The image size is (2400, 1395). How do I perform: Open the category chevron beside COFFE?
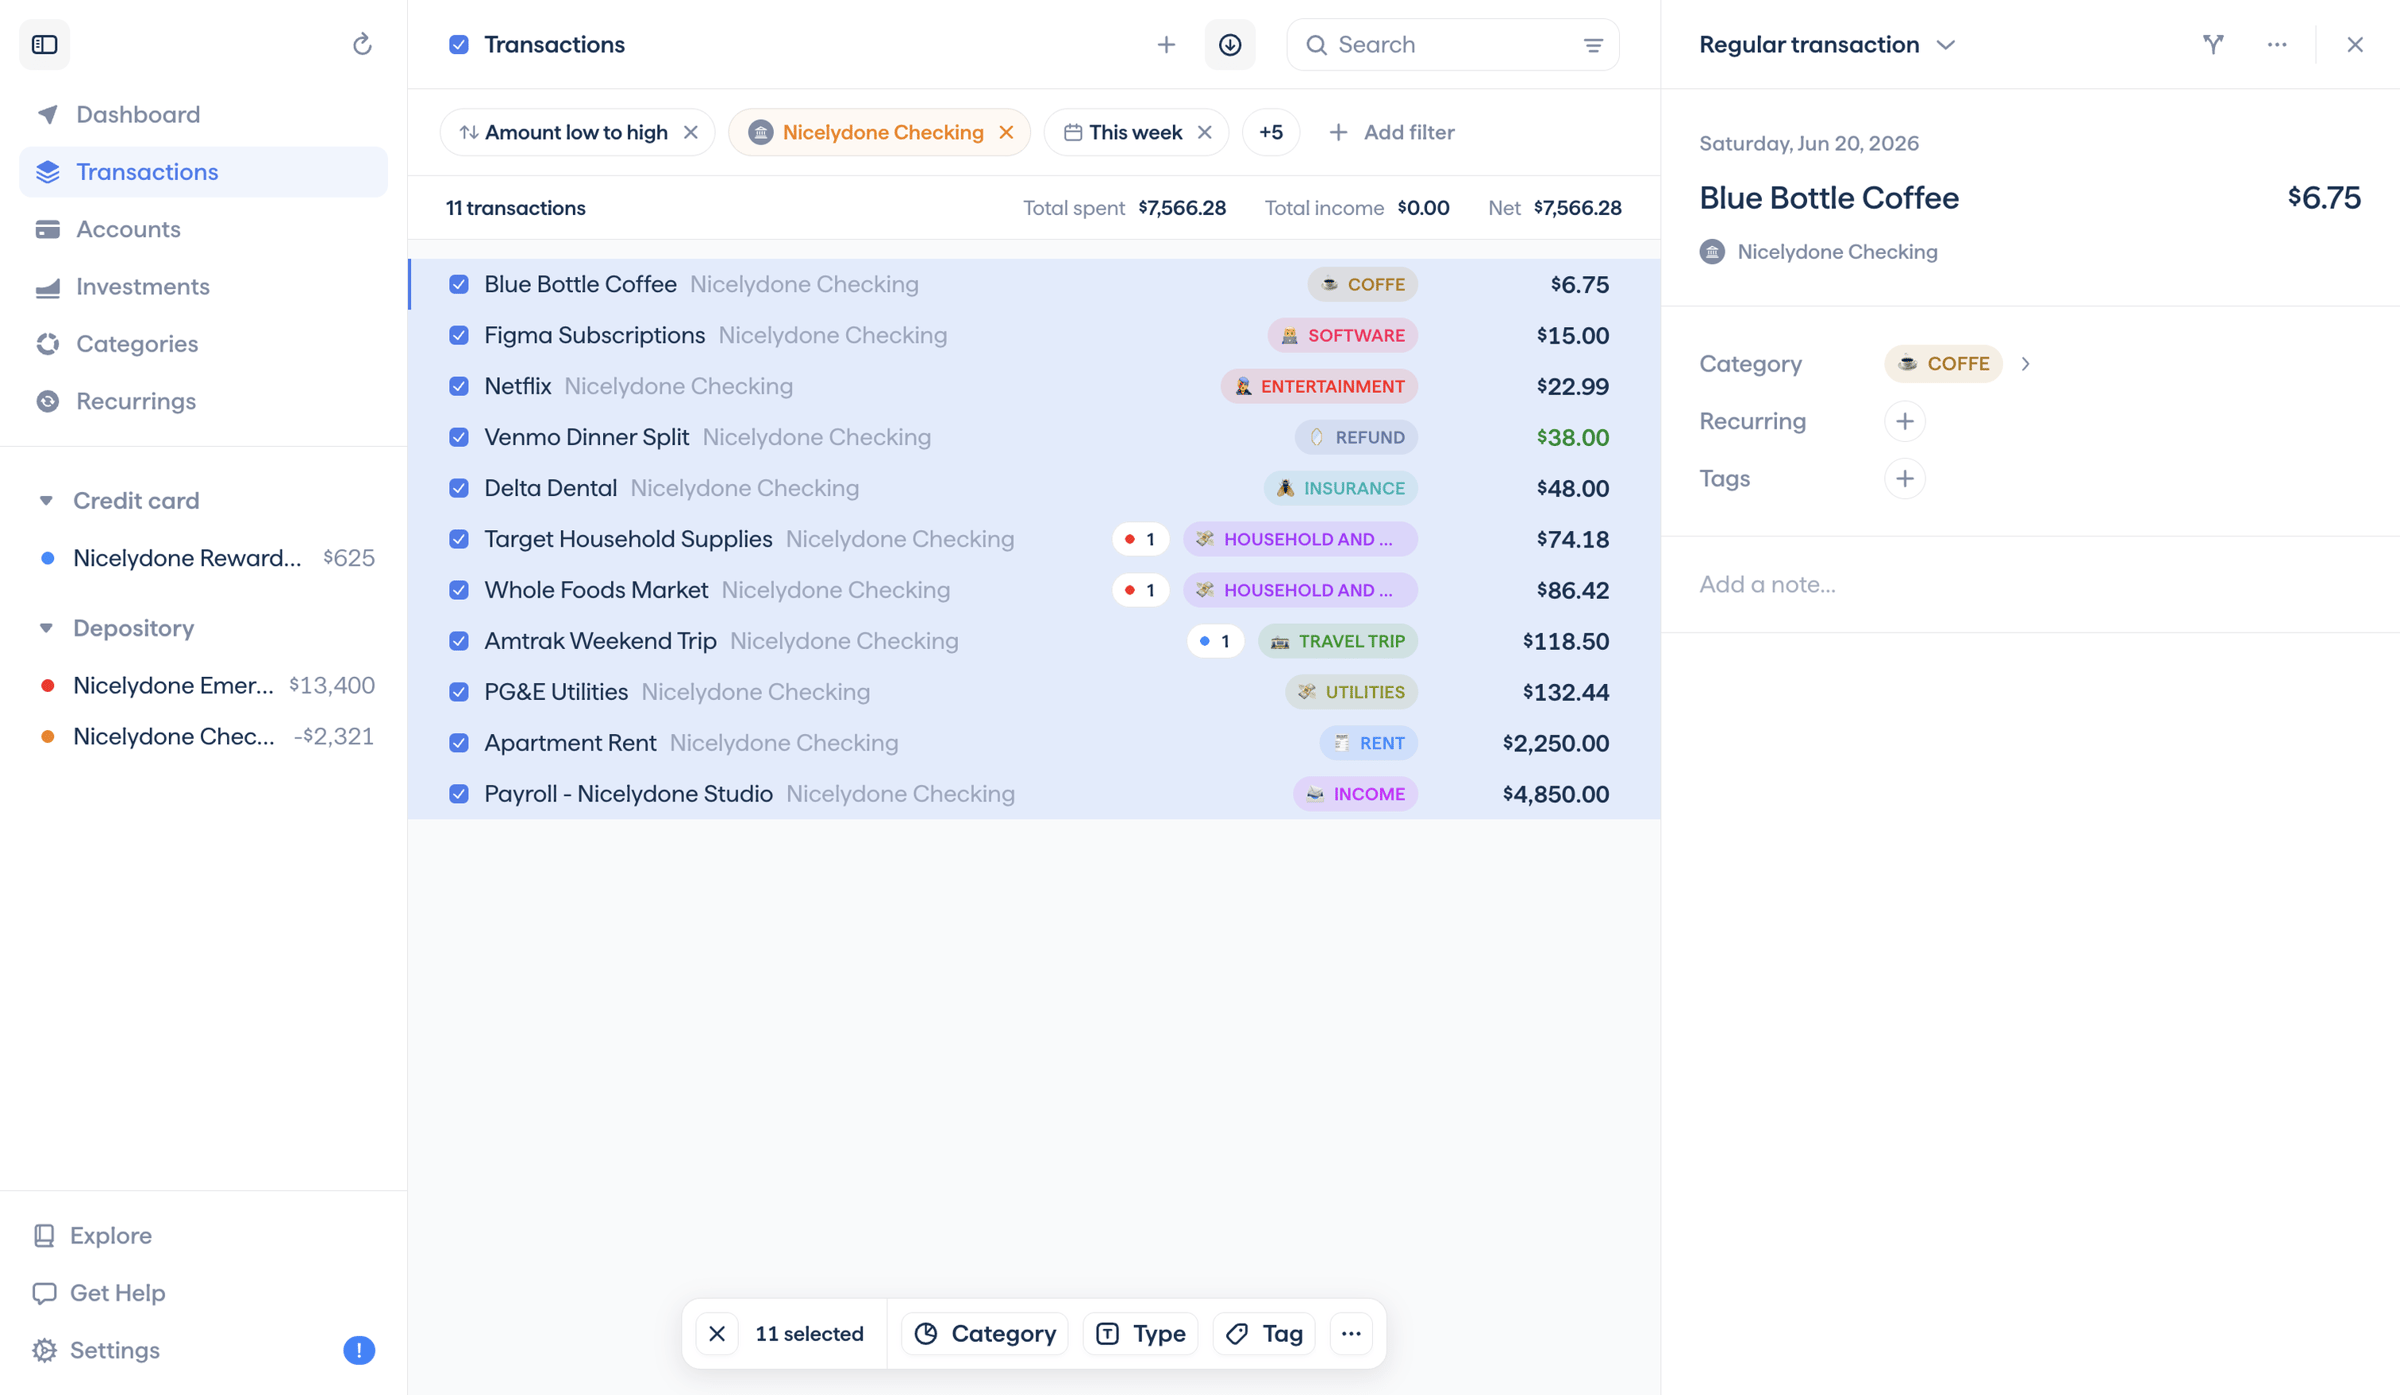pyautogui.click(x=2026, y=364)
